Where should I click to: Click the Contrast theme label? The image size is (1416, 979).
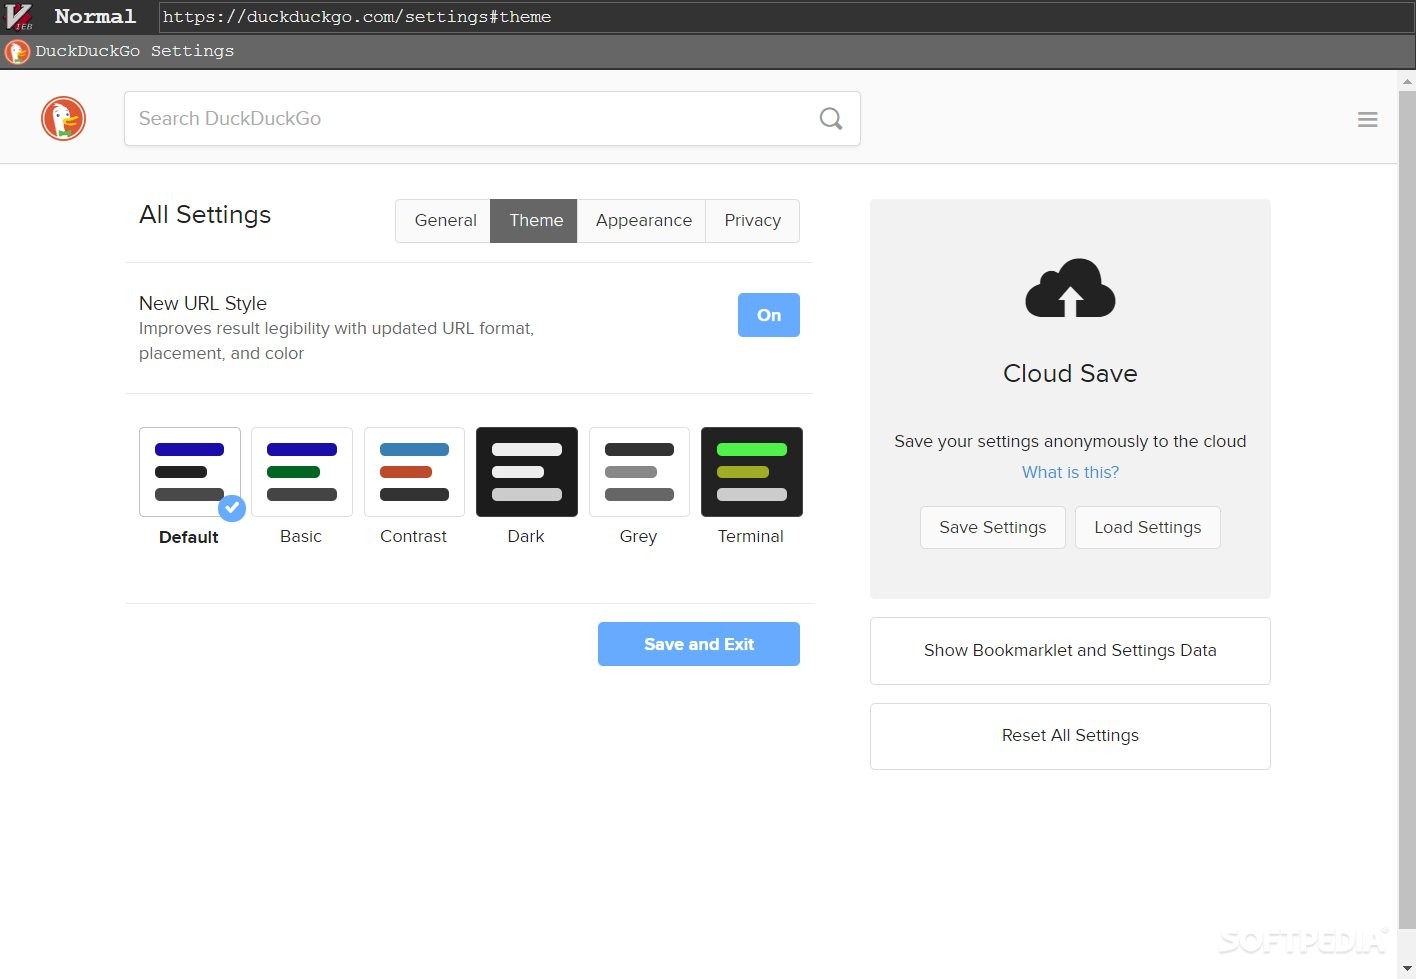[413, 537]
